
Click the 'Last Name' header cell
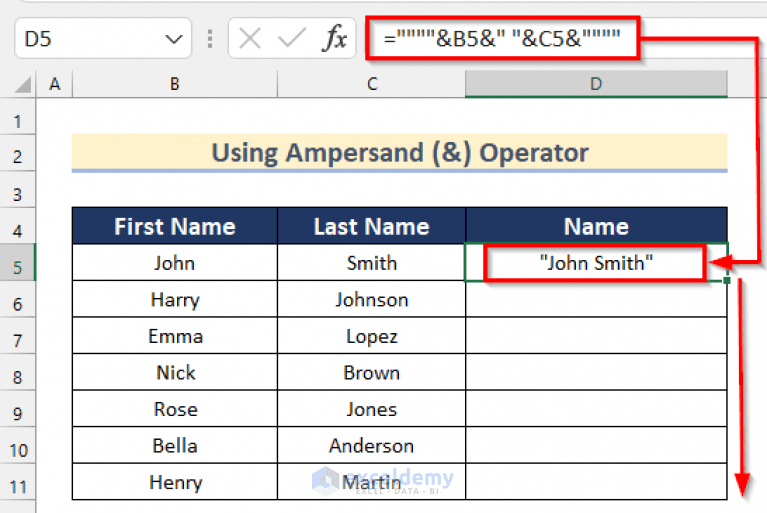pyautogui.click(x=372, y=226)
